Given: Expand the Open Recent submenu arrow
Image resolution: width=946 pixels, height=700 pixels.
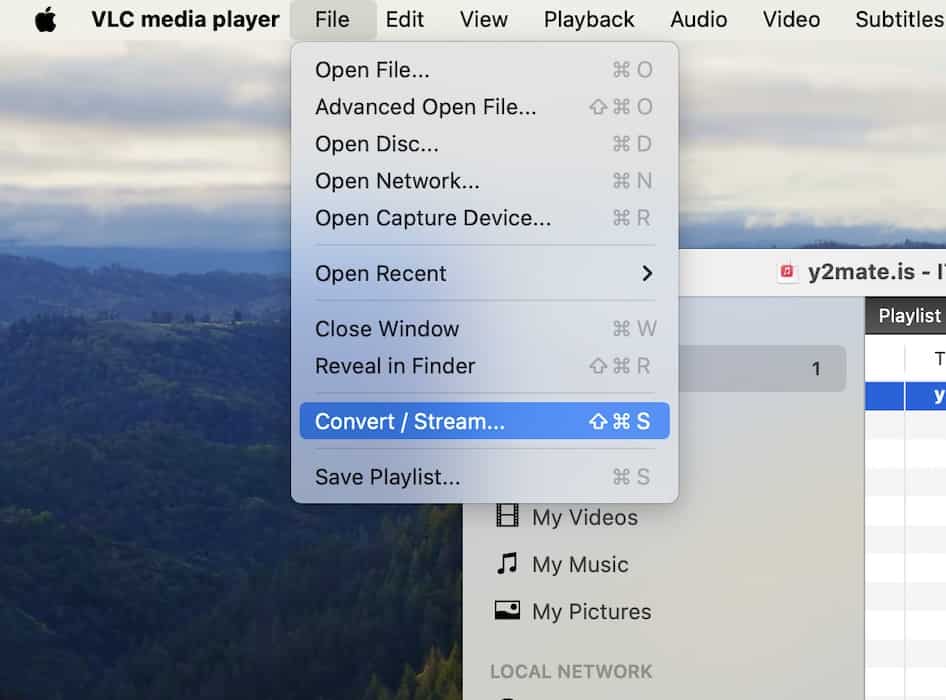Looking at the screenshot, I should click(647, 273).
